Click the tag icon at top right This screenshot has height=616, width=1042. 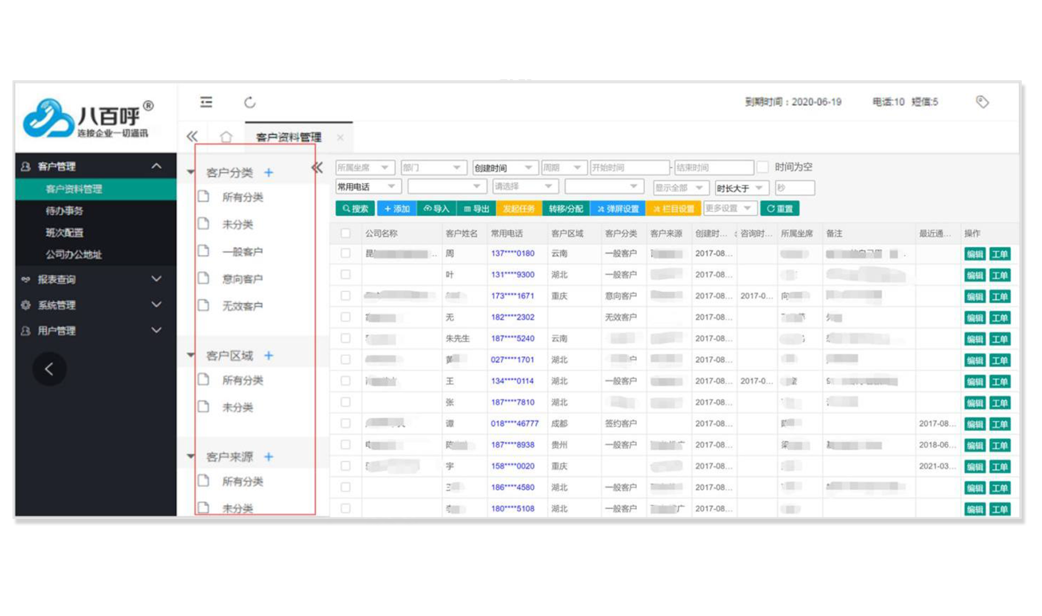[x=982, y=102]
